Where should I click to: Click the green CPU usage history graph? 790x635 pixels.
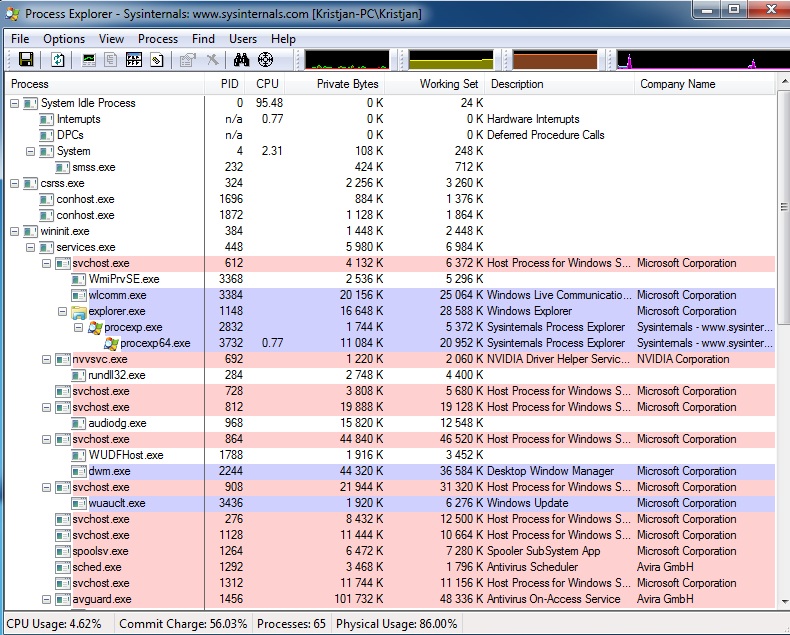point(347,59)
